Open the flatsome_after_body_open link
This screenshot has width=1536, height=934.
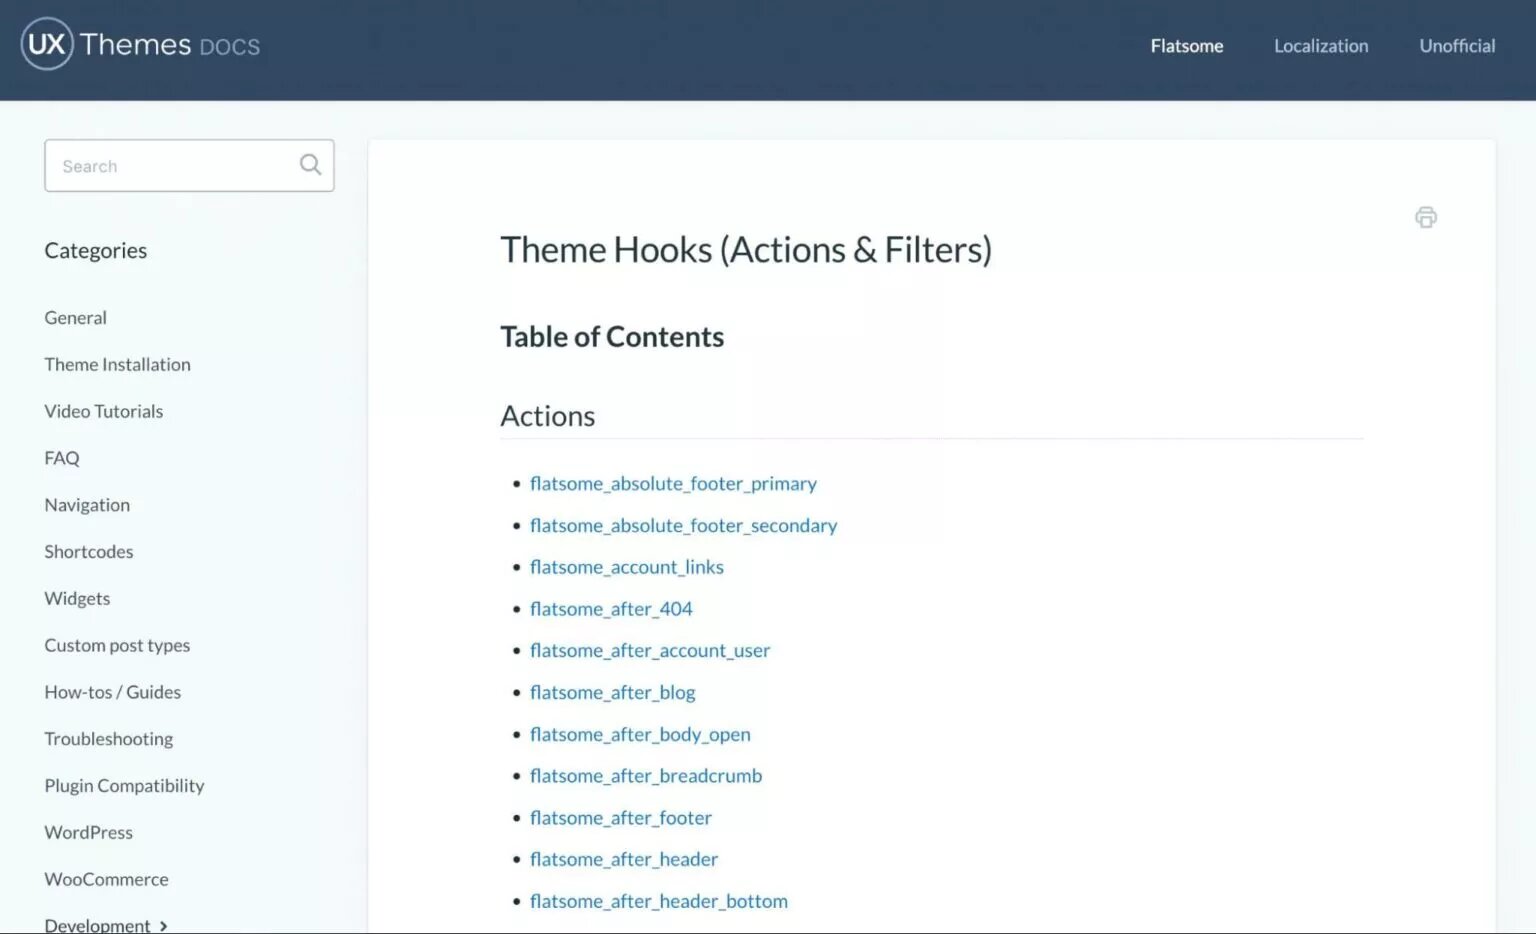[640, 733]
